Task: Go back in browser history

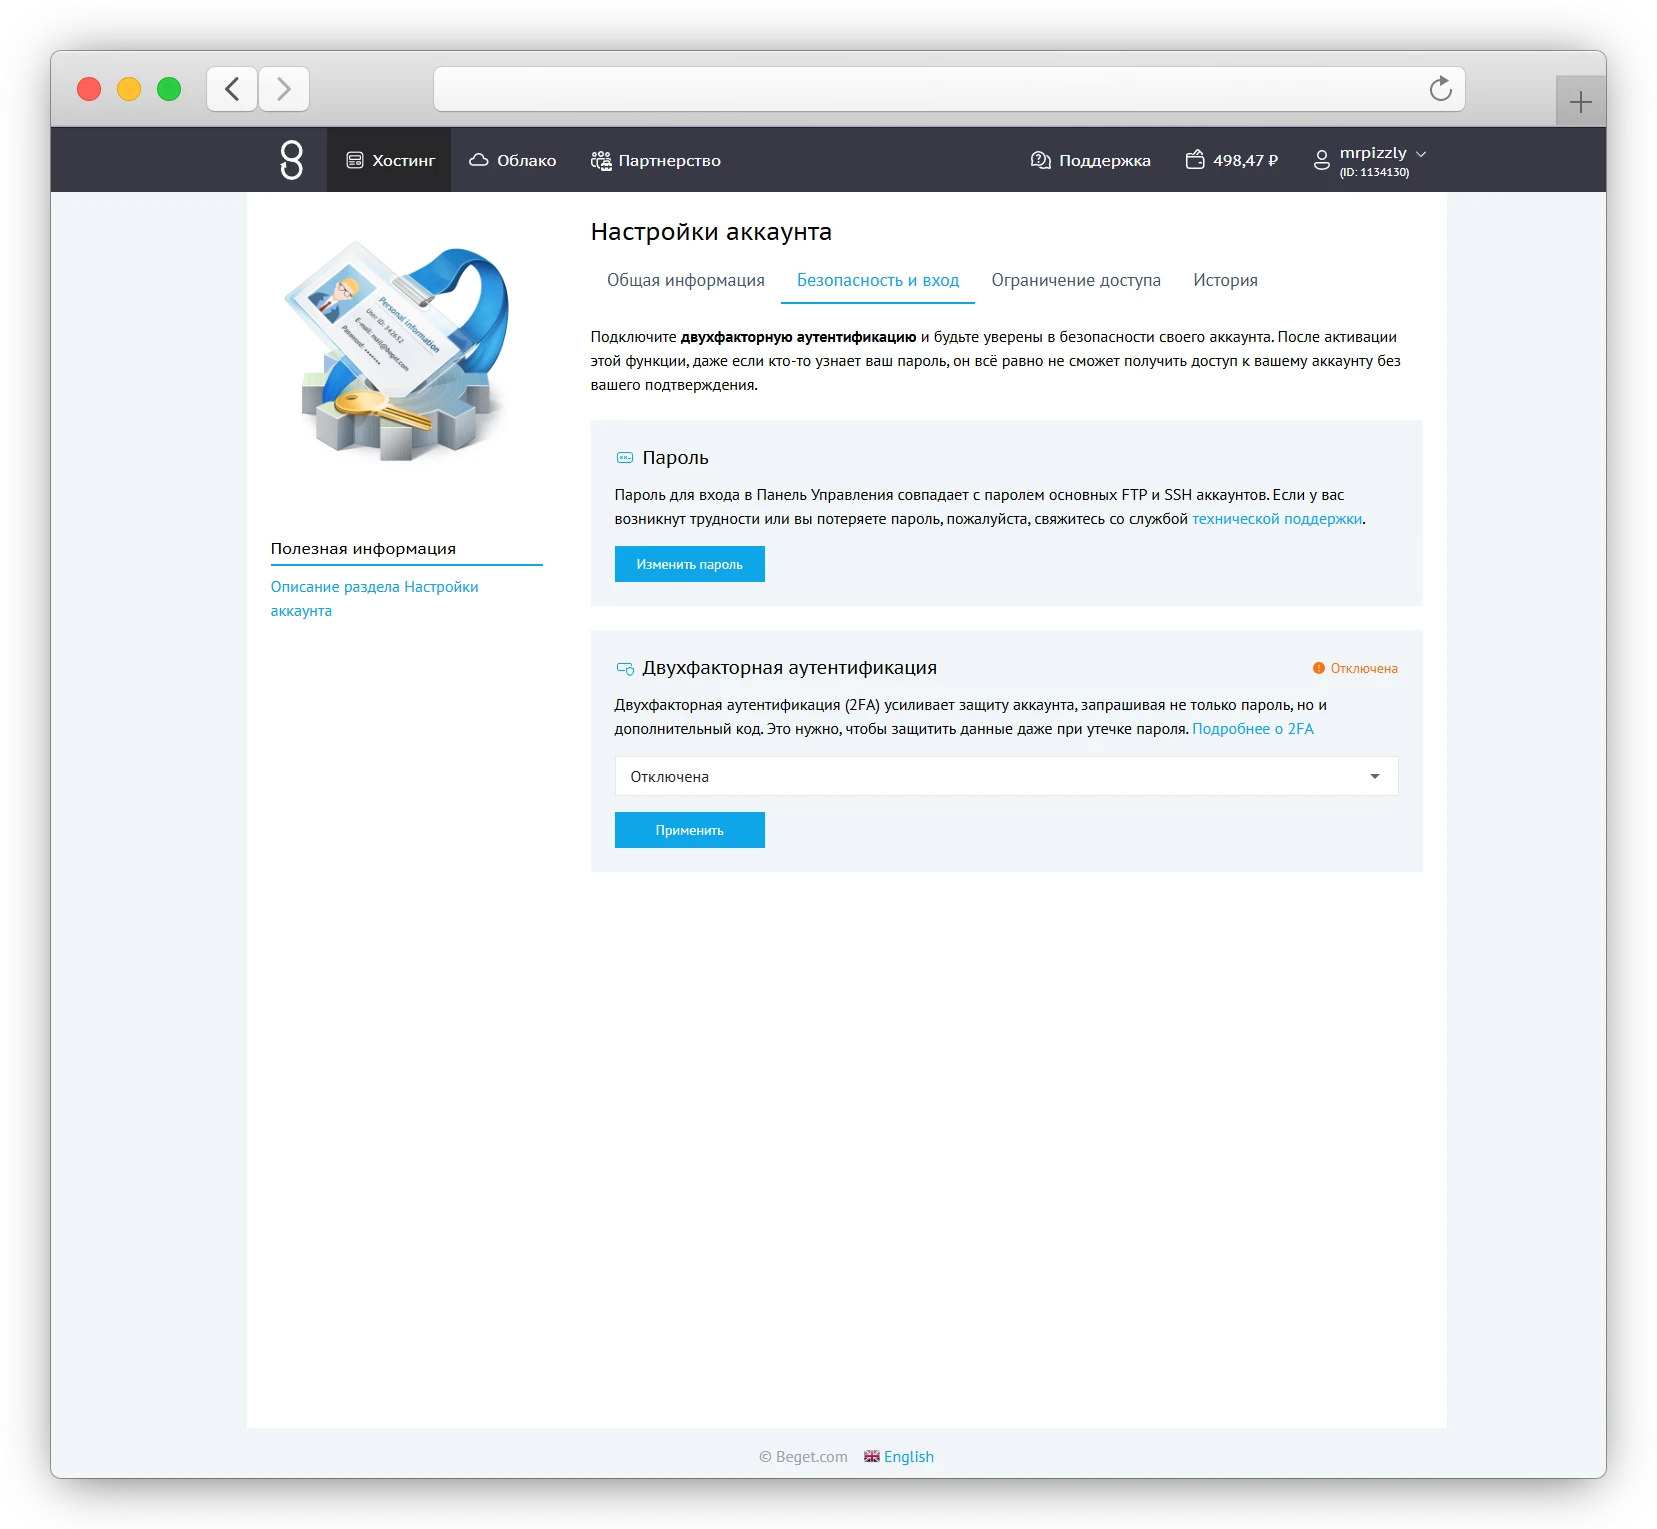Action: pos(232,89)
